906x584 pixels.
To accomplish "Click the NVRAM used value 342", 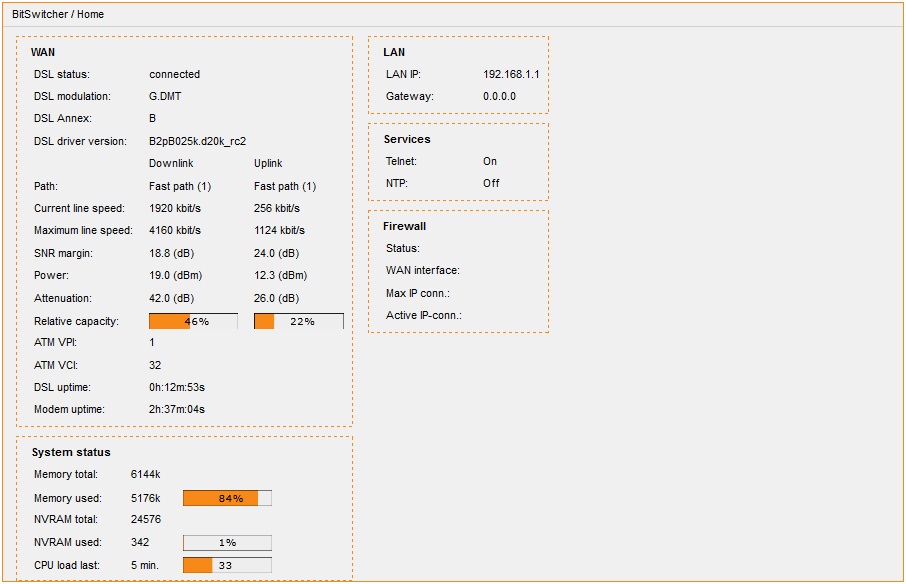I will (x=140, y=542).
